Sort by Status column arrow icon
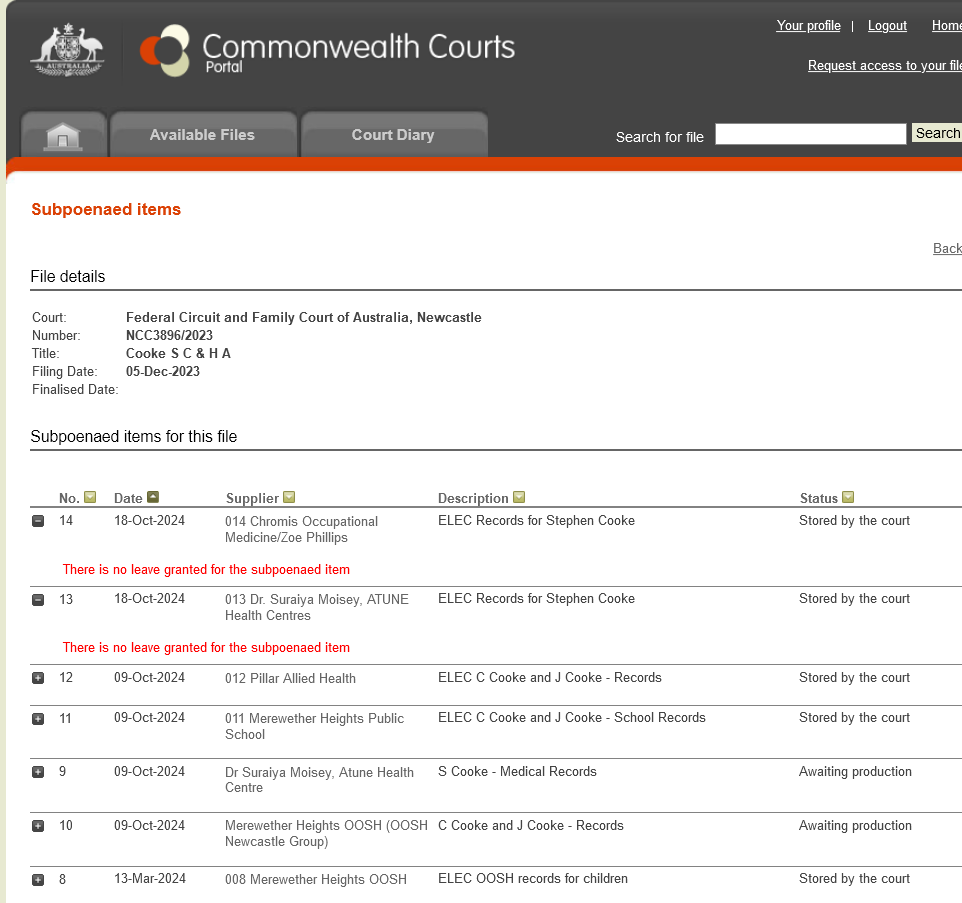962x903 pixels. click(x=848, y=498)
